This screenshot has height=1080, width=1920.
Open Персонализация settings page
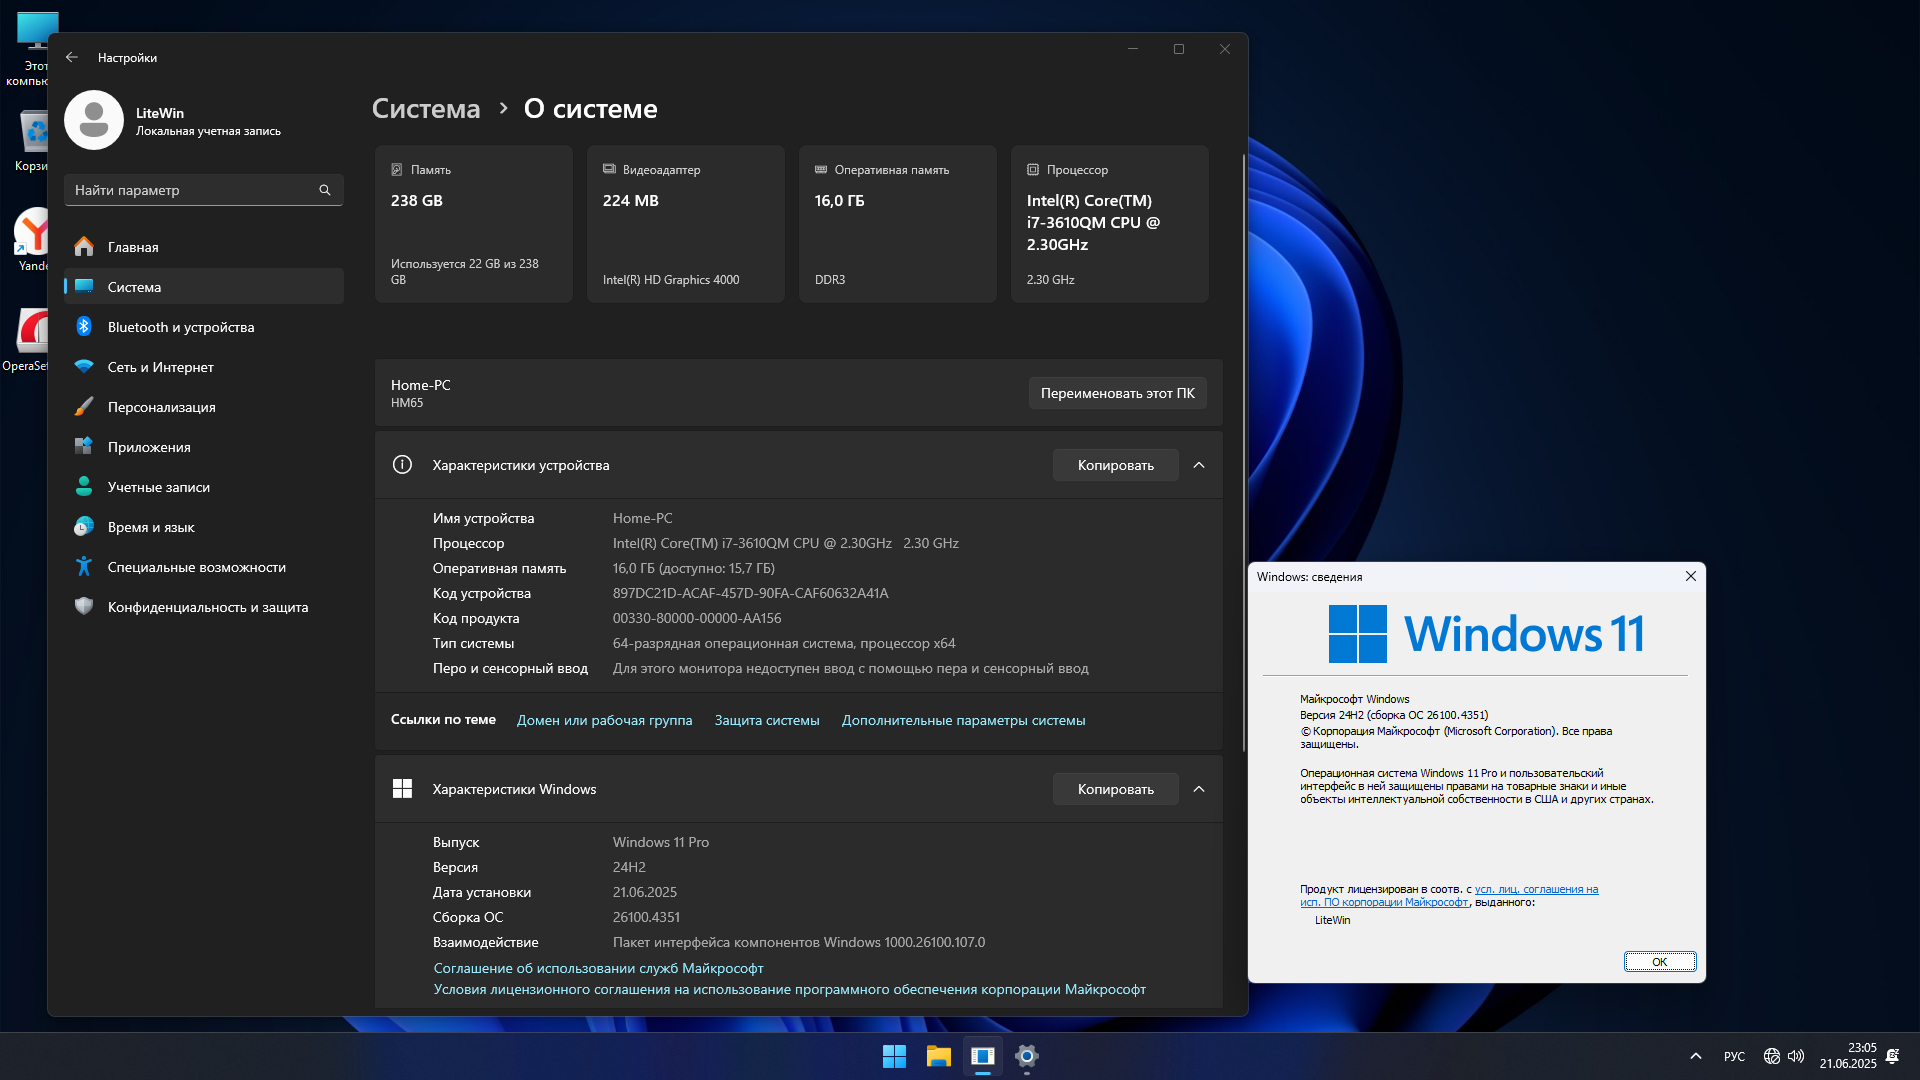coord(161,407)
